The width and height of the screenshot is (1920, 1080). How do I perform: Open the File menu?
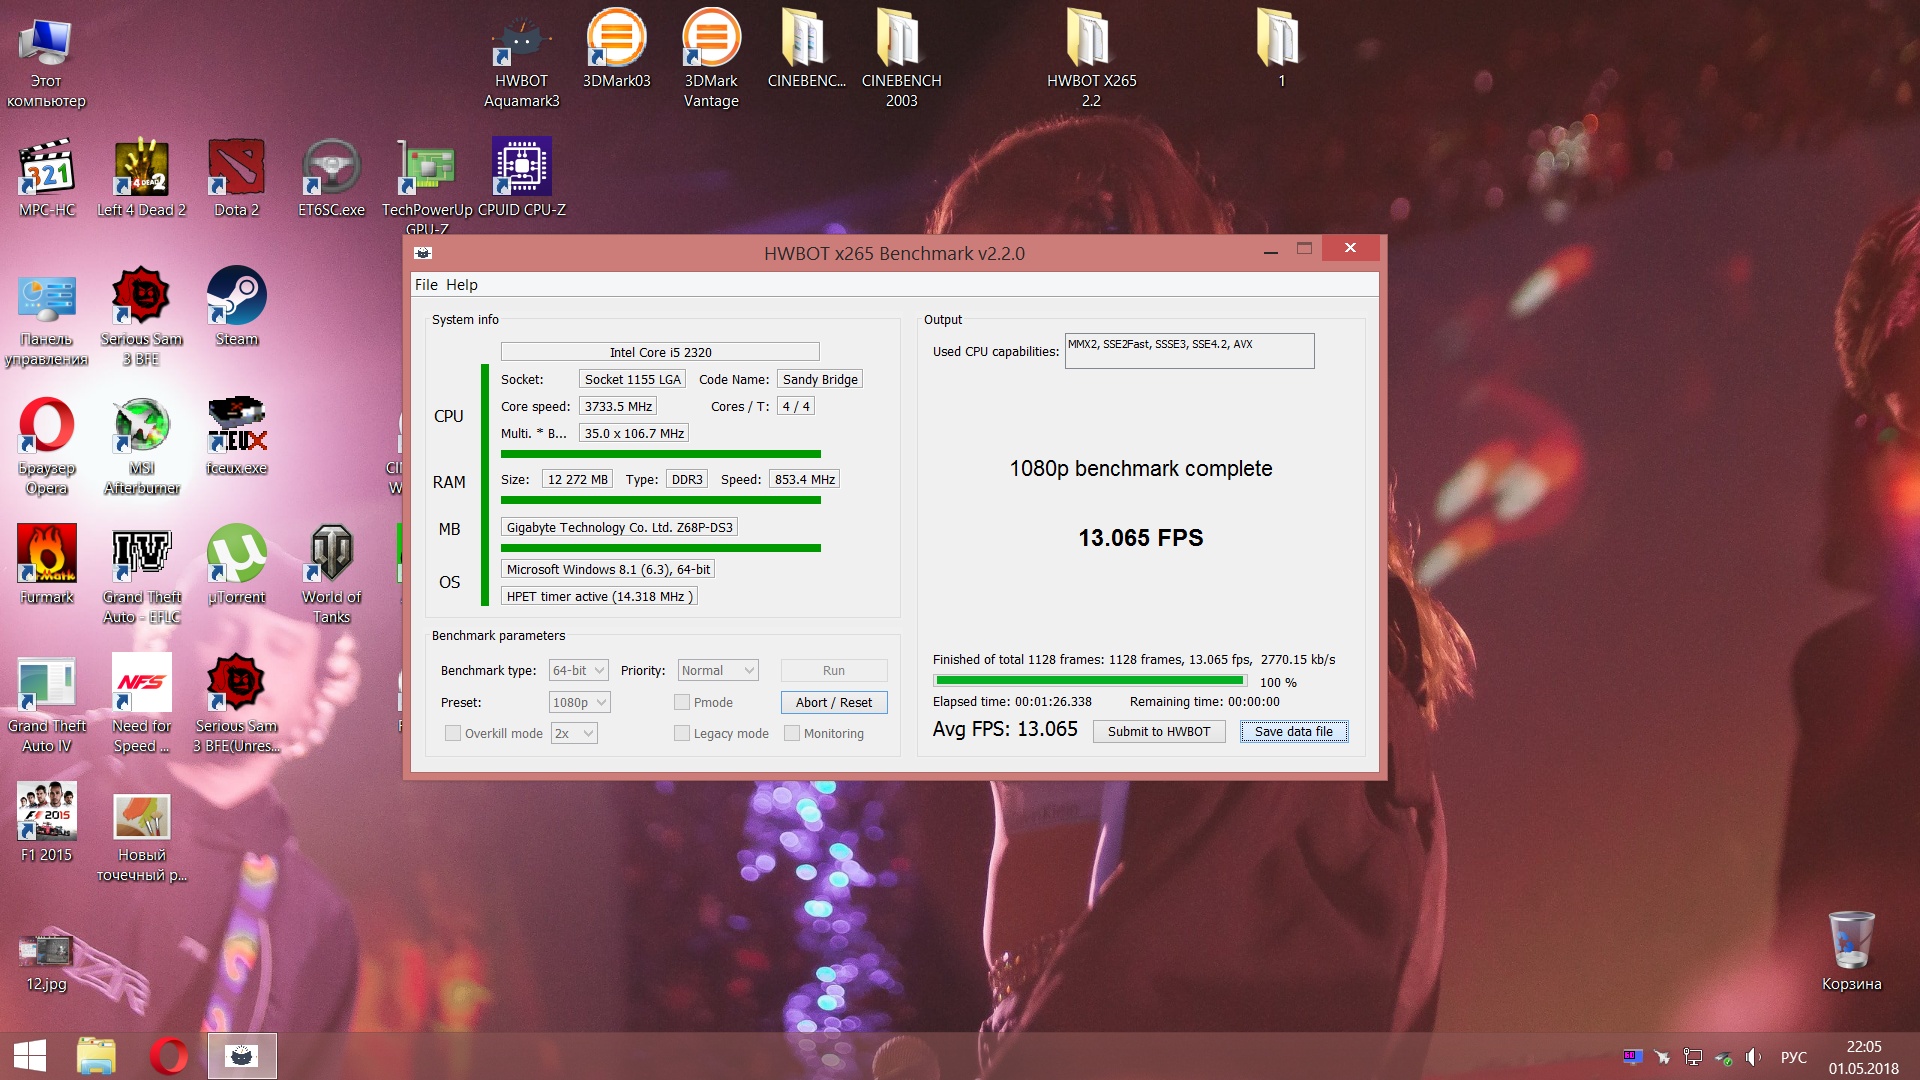click(426, 285)
